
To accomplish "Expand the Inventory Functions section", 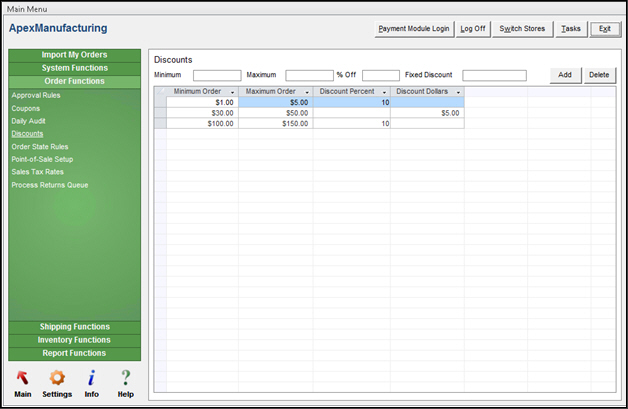I will [75, 340].
